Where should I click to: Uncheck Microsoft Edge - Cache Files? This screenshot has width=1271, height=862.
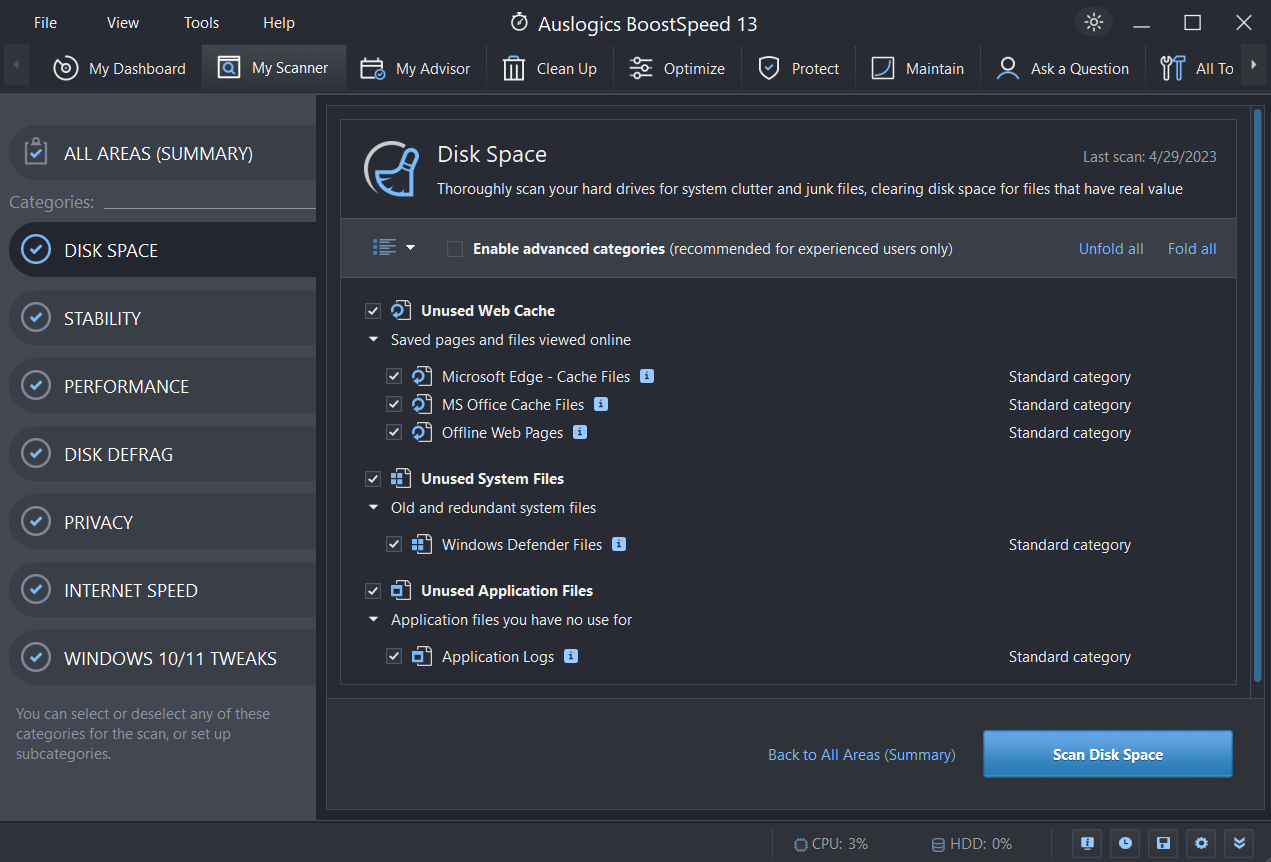click(394, 377)
